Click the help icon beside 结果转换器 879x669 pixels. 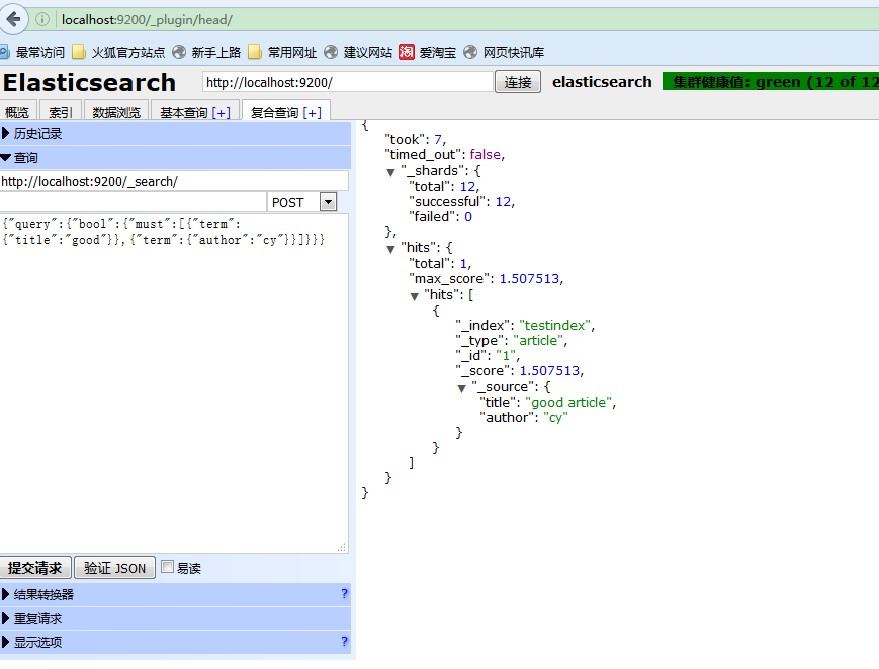(344, 594)
